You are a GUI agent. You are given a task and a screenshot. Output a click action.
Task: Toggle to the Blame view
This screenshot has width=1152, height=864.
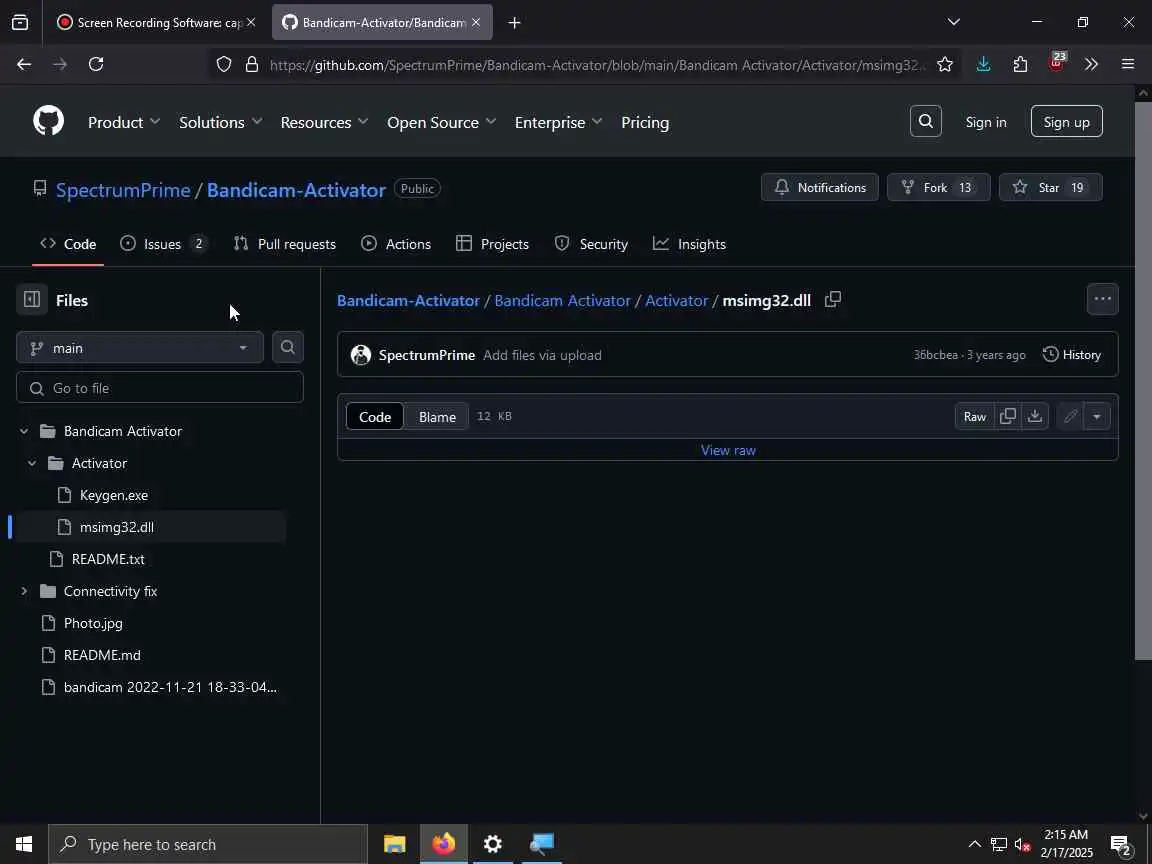click(437, 417)
